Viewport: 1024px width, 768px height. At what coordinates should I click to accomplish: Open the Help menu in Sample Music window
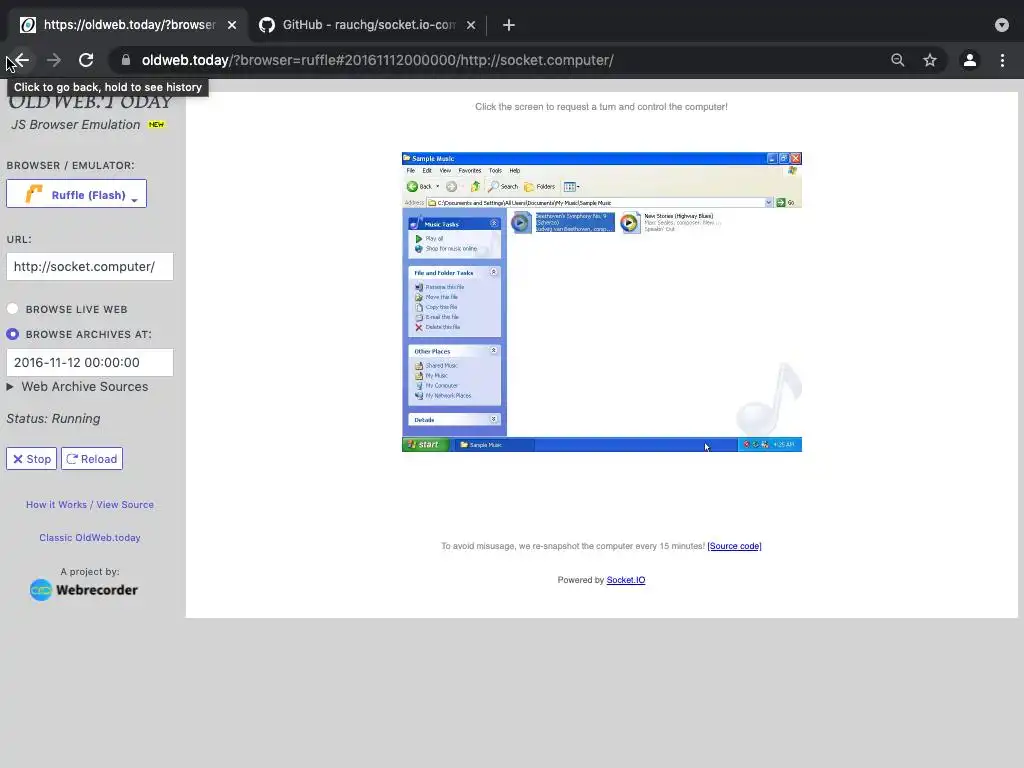pyautogui.click(x=515, y=170)
